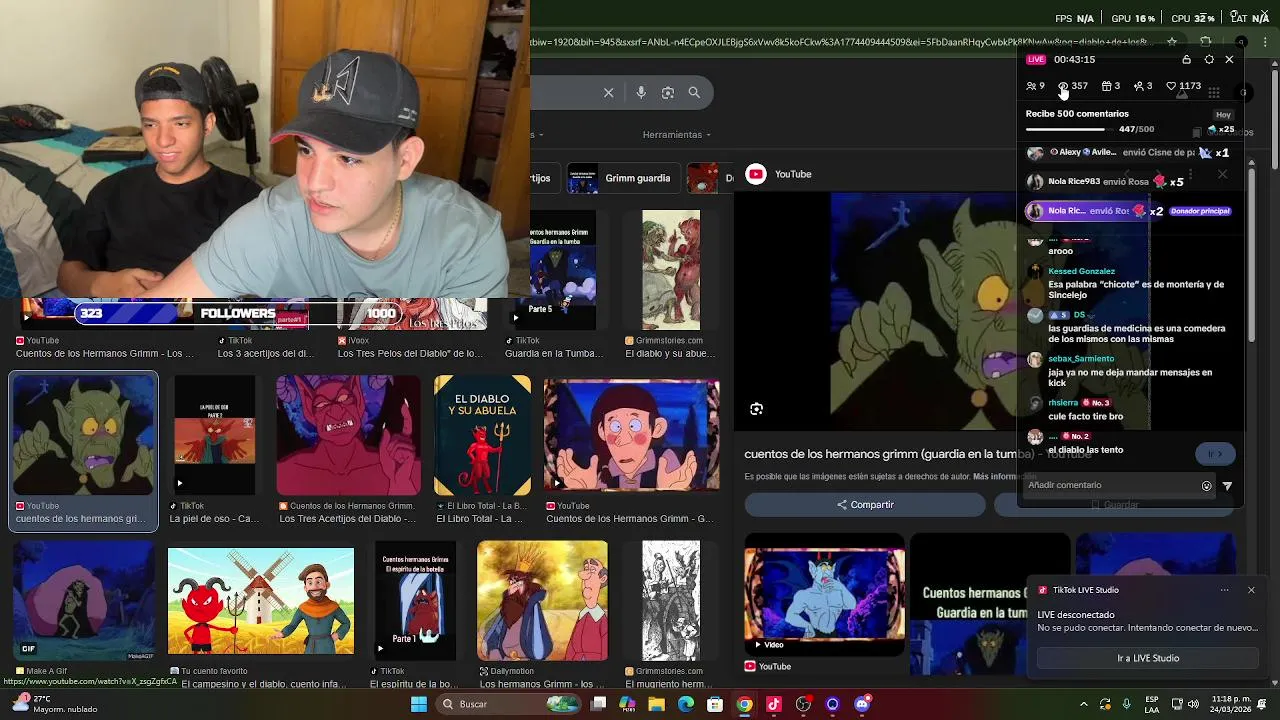
Task: Open settings gear in TikTok LIVE overlay
Action: [x=1209, y=59]
